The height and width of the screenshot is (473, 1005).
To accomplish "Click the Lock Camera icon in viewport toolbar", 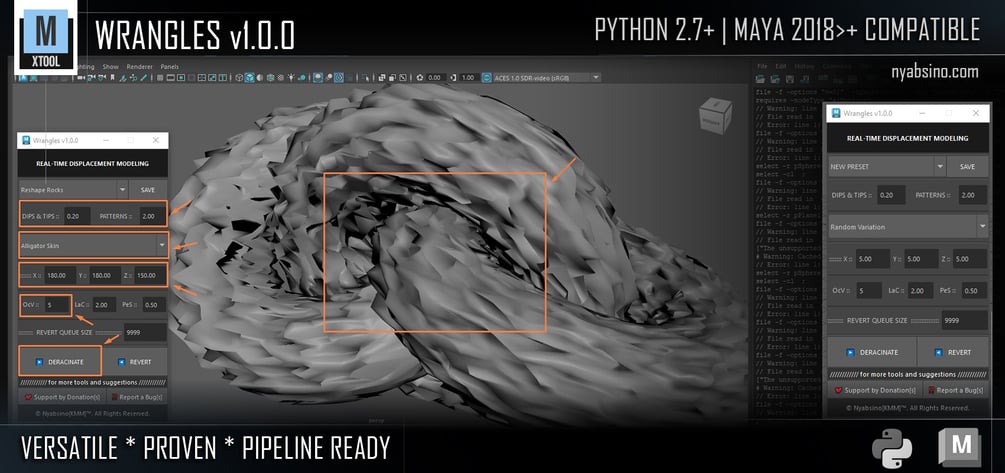I will 92,77.
